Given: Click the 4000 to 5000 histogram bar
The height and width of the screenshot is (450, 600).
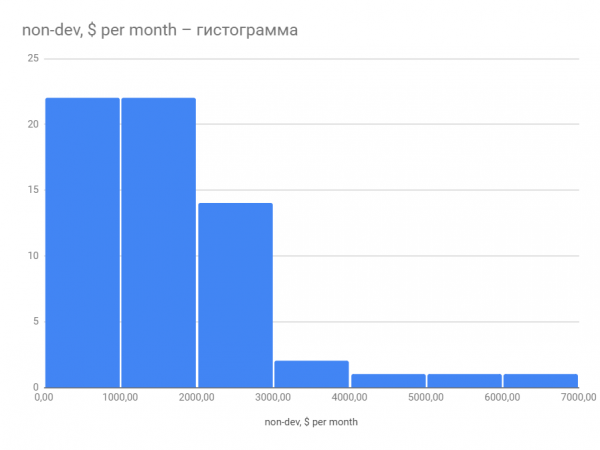Looking at the screenshot, I should (388, 381).
